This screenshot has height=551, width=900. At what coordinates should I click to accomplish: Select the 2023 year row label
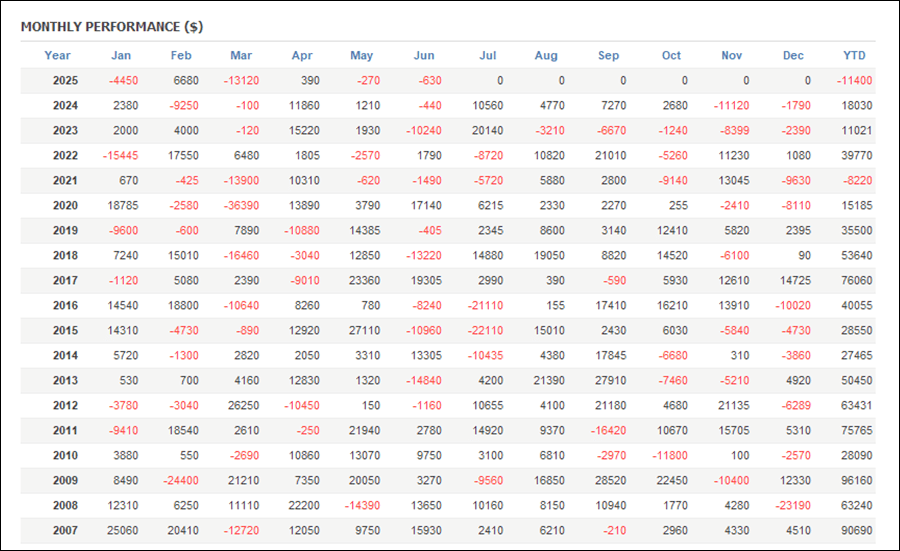pos(65,130)
